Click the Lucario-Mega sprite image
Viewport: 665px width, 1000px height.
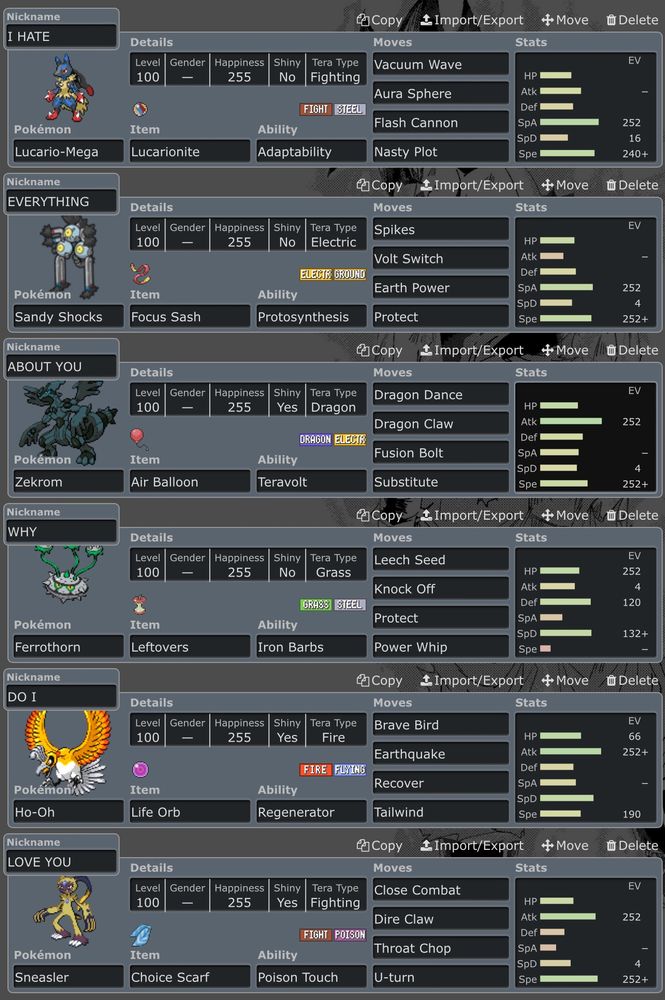click(69, 88)
